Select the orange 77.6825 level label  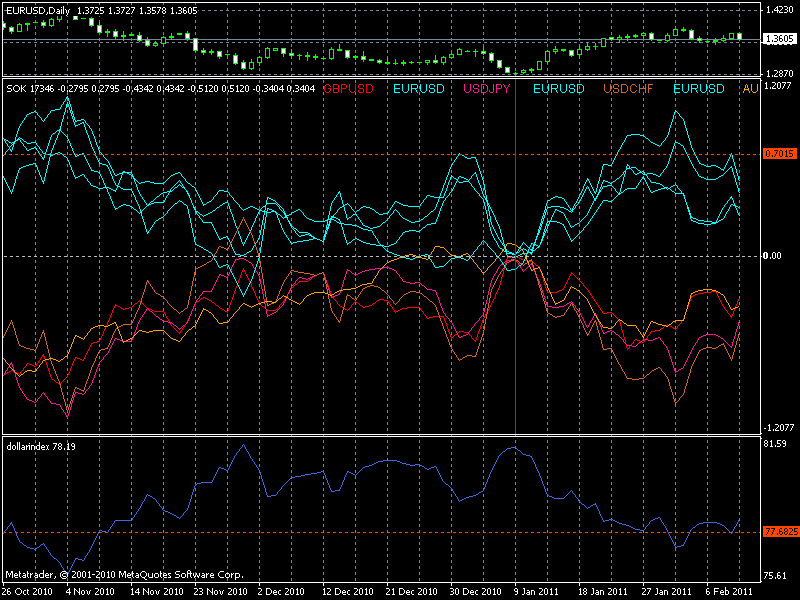point(781,532)
